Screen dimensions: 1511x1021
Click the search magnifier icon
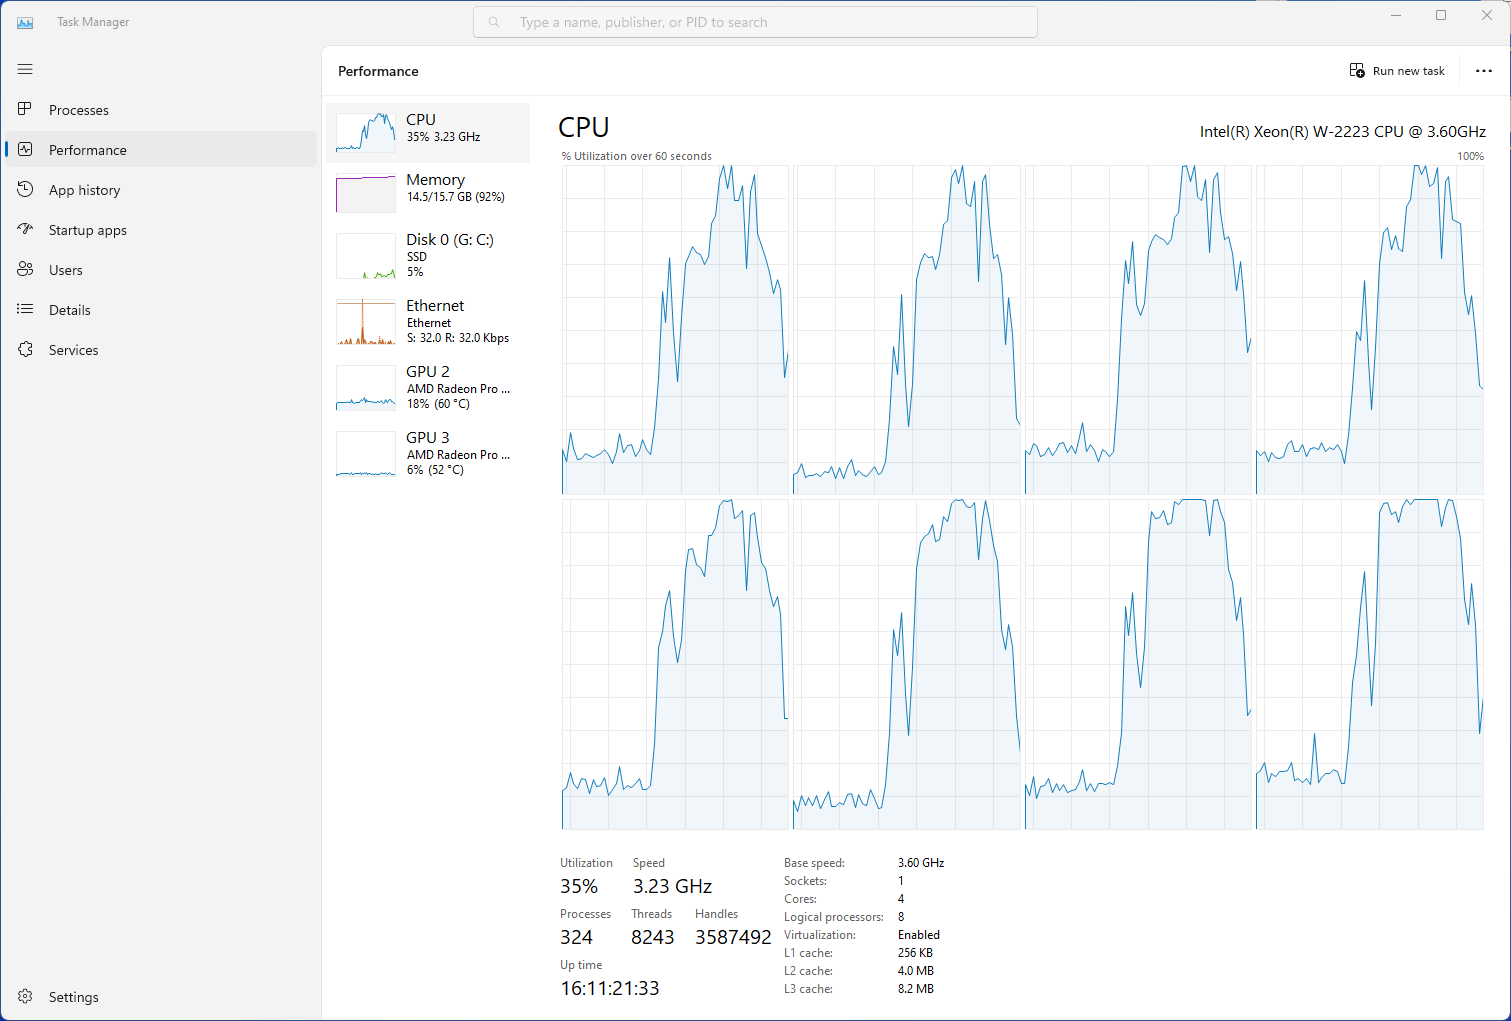coord(494,22)
